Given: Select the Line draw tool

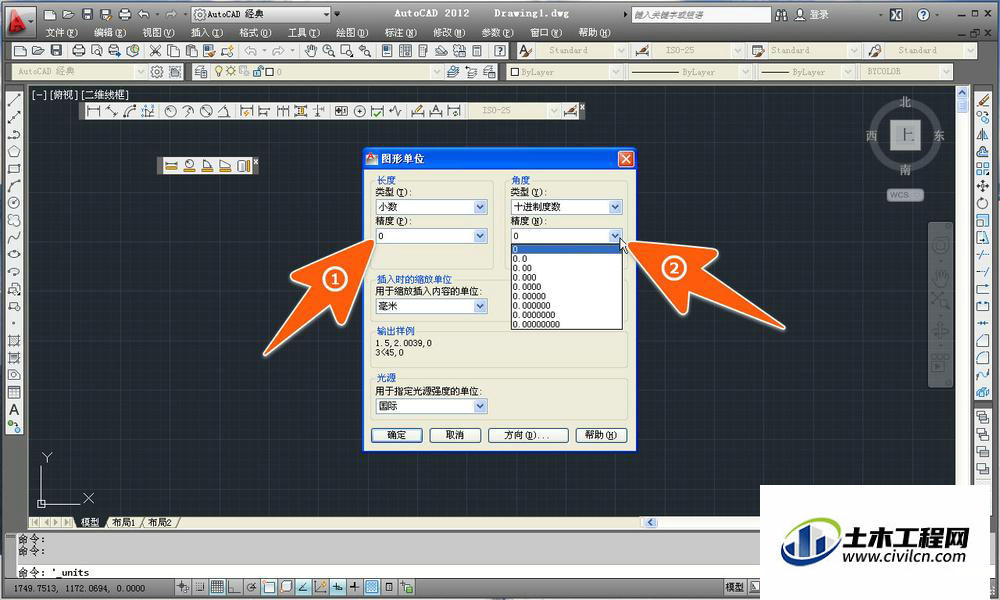Looking at the screenshot, I should tap(13, 99).
